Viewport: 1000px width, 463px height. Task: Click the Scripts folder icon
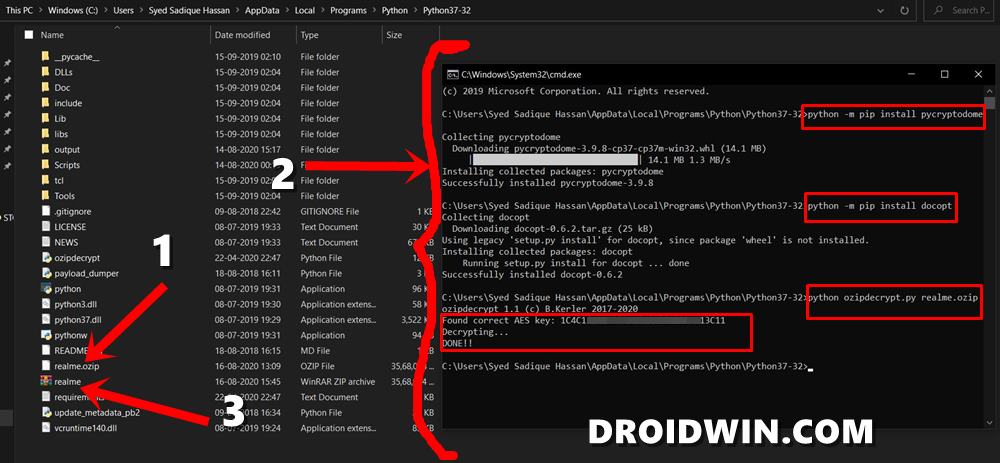45,165
